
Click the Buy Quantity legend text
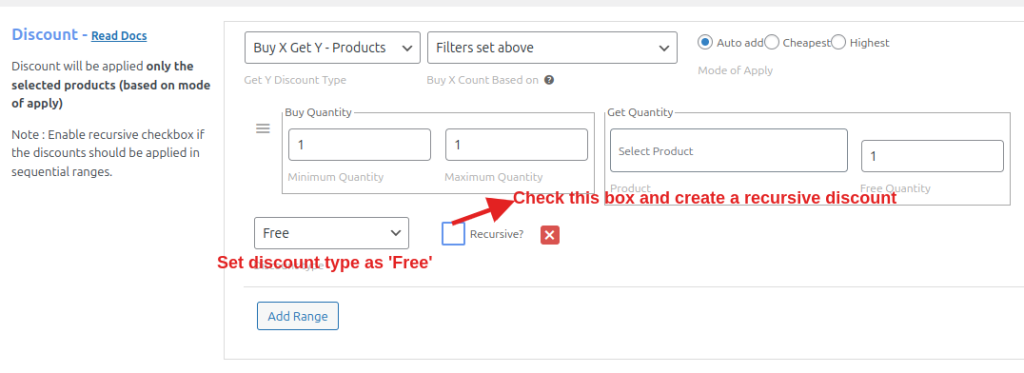coord(318,112)
